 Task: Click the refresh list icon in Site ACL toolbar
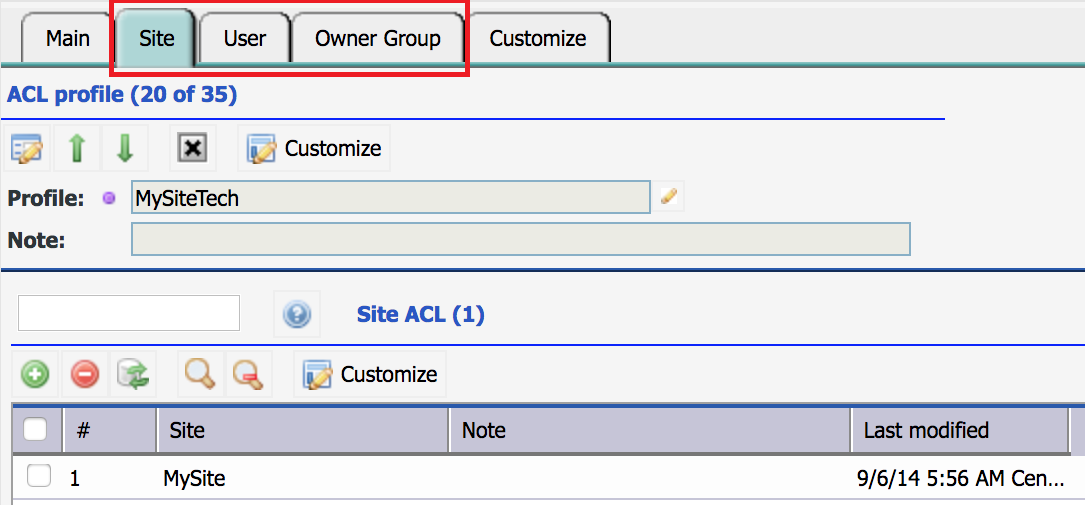coord(133,374)
